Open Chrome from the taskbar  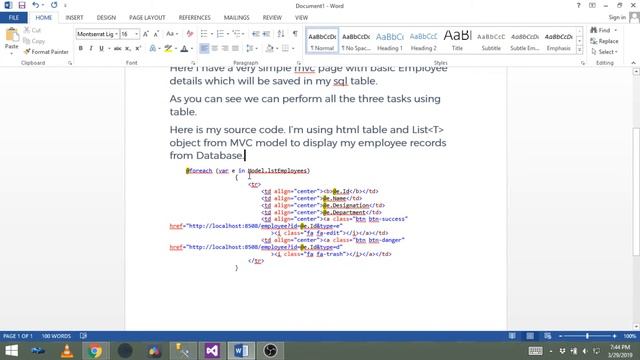coord(95,351)
